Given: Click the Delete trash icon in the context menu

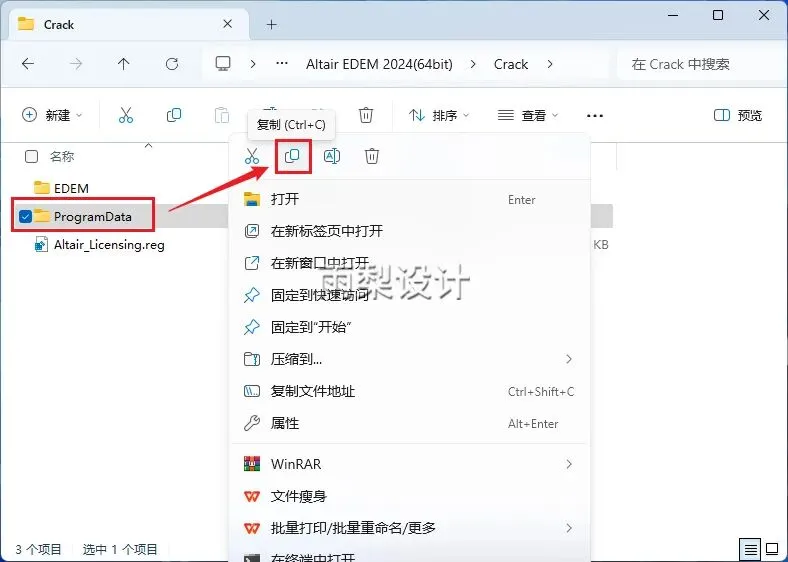Looking at the screenshot, I should [x=372, y=156].
